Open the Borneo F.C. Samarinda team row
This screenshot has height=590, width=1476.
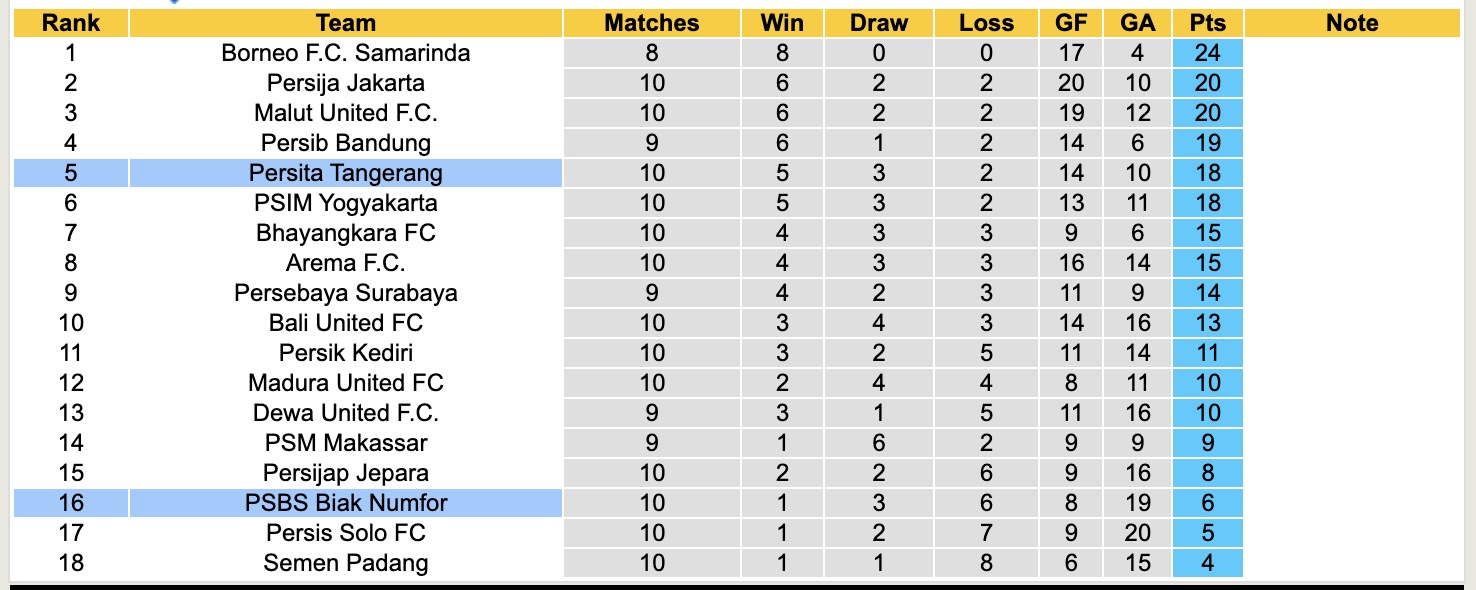[345, 53]
